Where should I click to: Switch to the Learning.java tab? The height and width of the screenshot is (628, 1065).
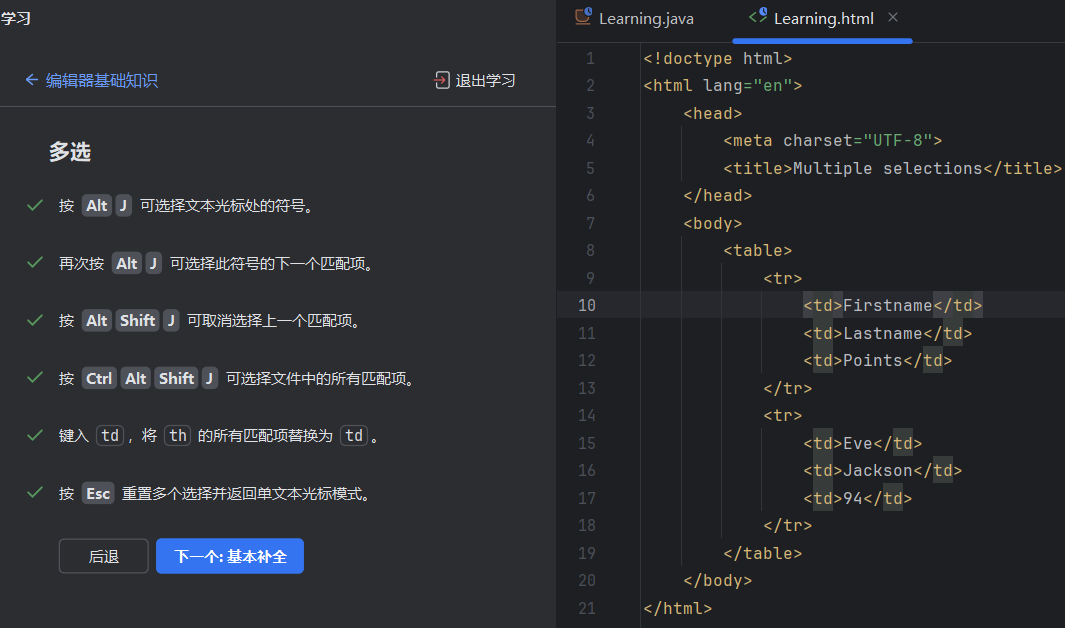point(646,19)
